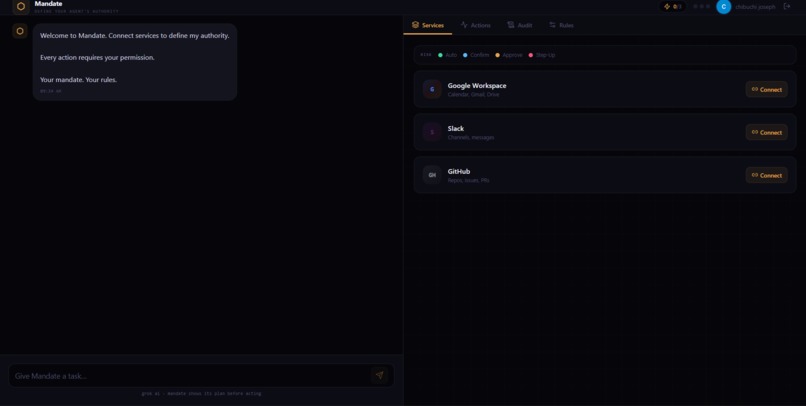Click the welcome message timestamp
Image resolution: width=806 pixels, height=406 pixels.
coord(50,91)
